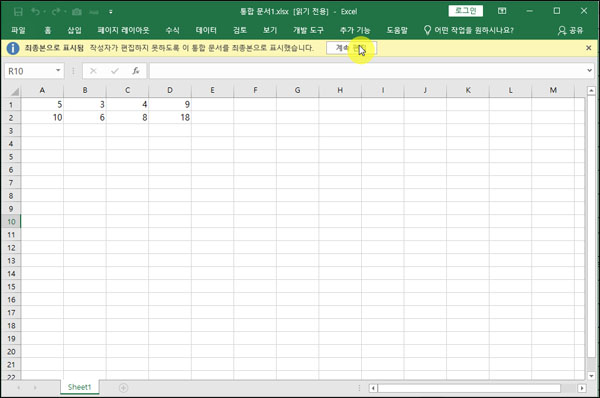Click the horizontal scrollbar left arrow
Image resolution: width=600 pixels, height=398 pixels.
point(373,388)
